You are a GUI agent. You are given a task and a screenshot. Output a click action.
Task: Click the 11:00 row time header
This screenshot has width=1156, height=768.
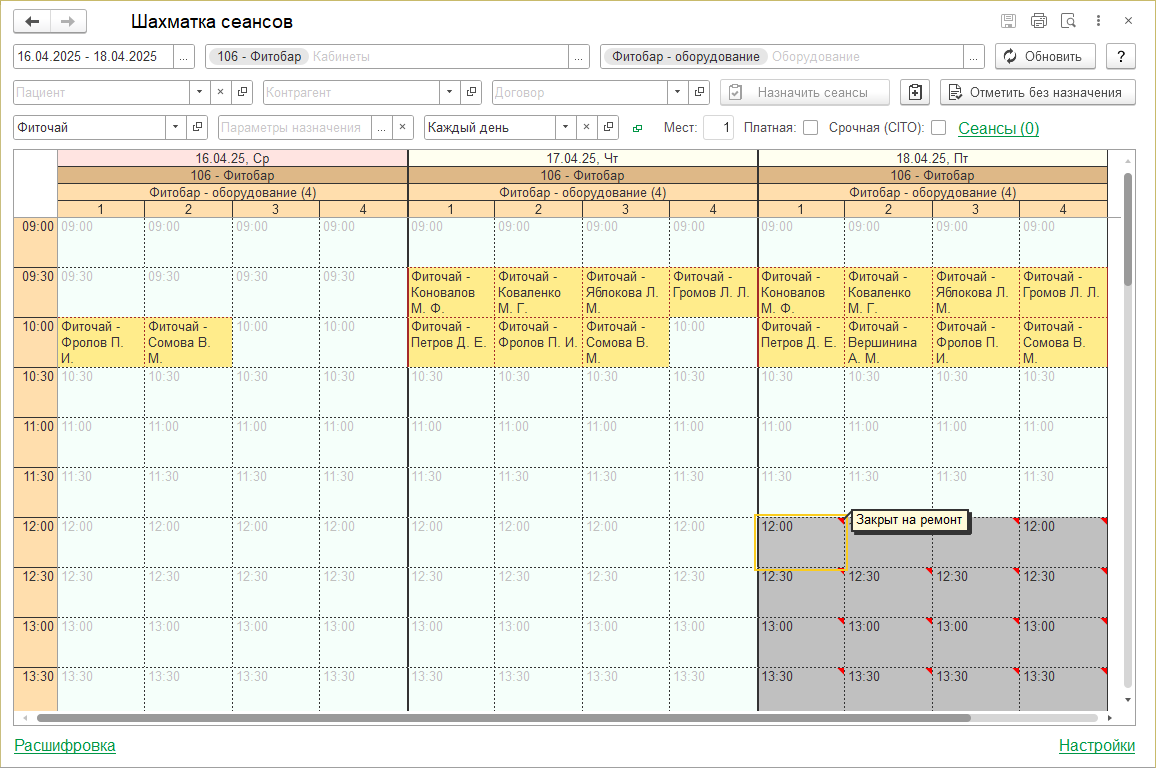tap(35, 442)
